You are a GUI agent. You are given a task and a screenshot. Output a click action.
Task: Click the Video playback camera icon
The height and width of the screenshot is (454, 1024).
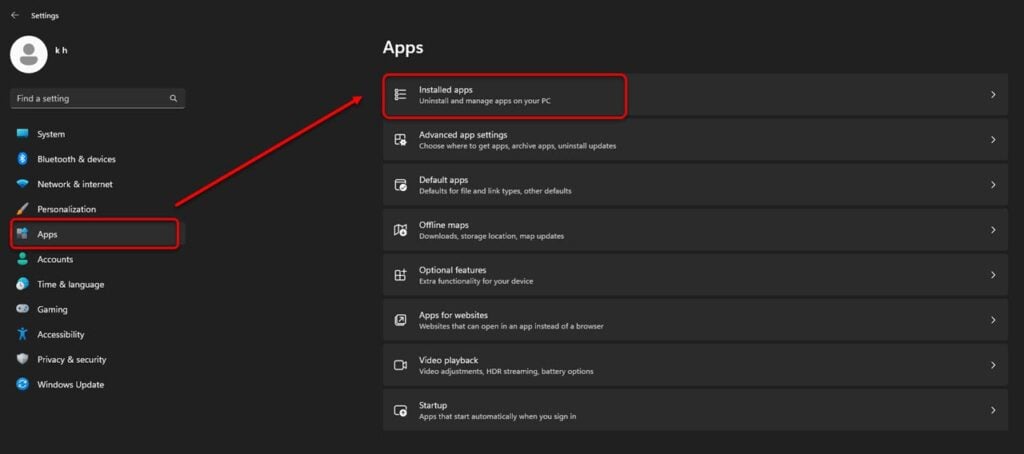400,365
